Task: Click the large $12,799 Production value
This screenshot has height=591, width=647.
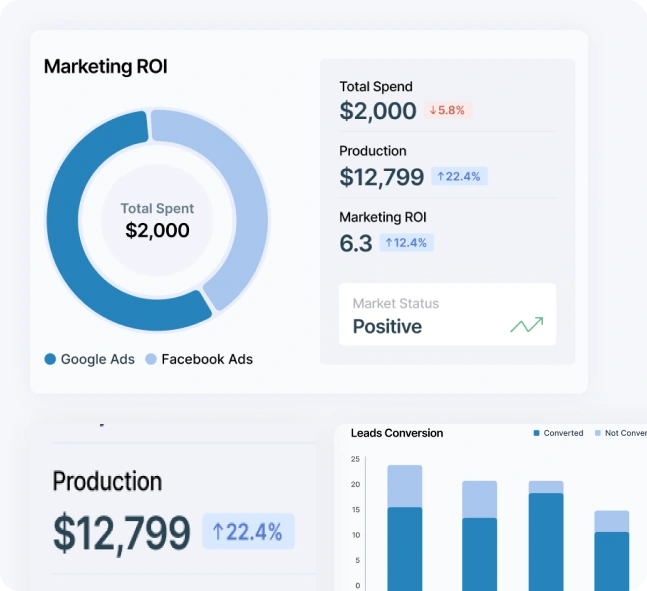Action: (121, 532)
